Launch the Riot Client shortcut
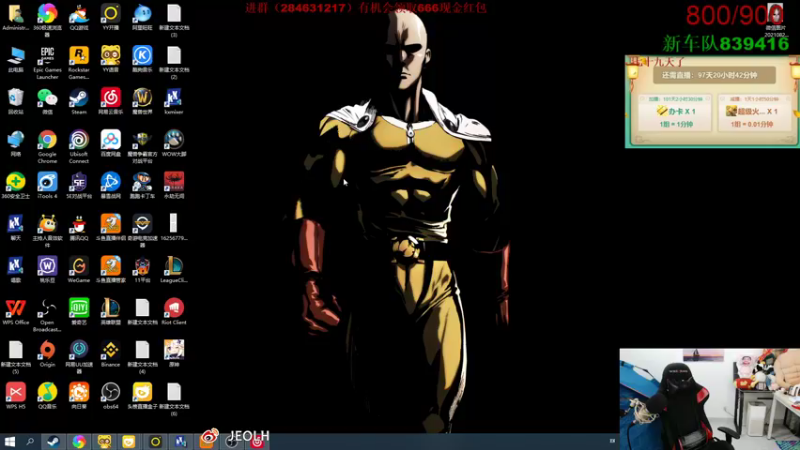The image size is (800, 450). pyautogui.click(x=174, y=312)
